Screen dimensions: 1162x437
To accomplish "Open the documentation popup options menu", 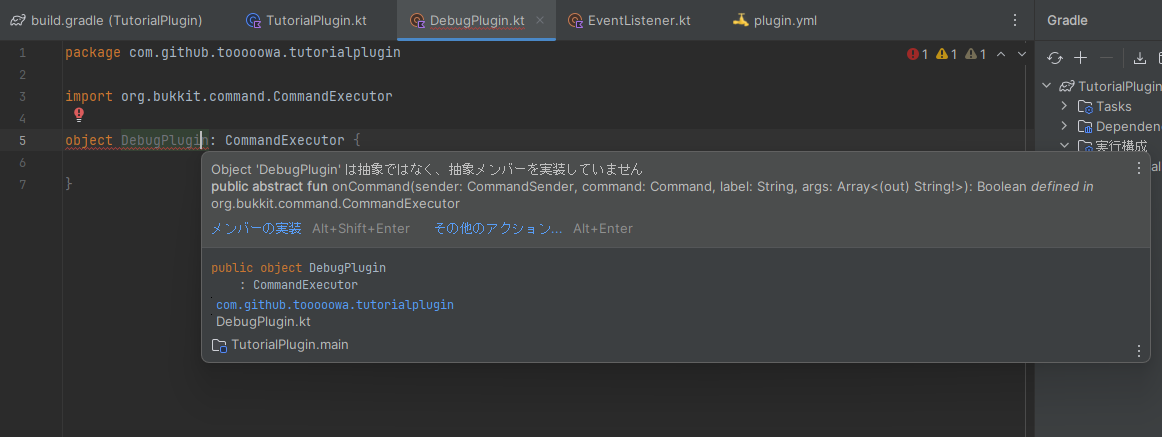I will (x=1139, y=350).
